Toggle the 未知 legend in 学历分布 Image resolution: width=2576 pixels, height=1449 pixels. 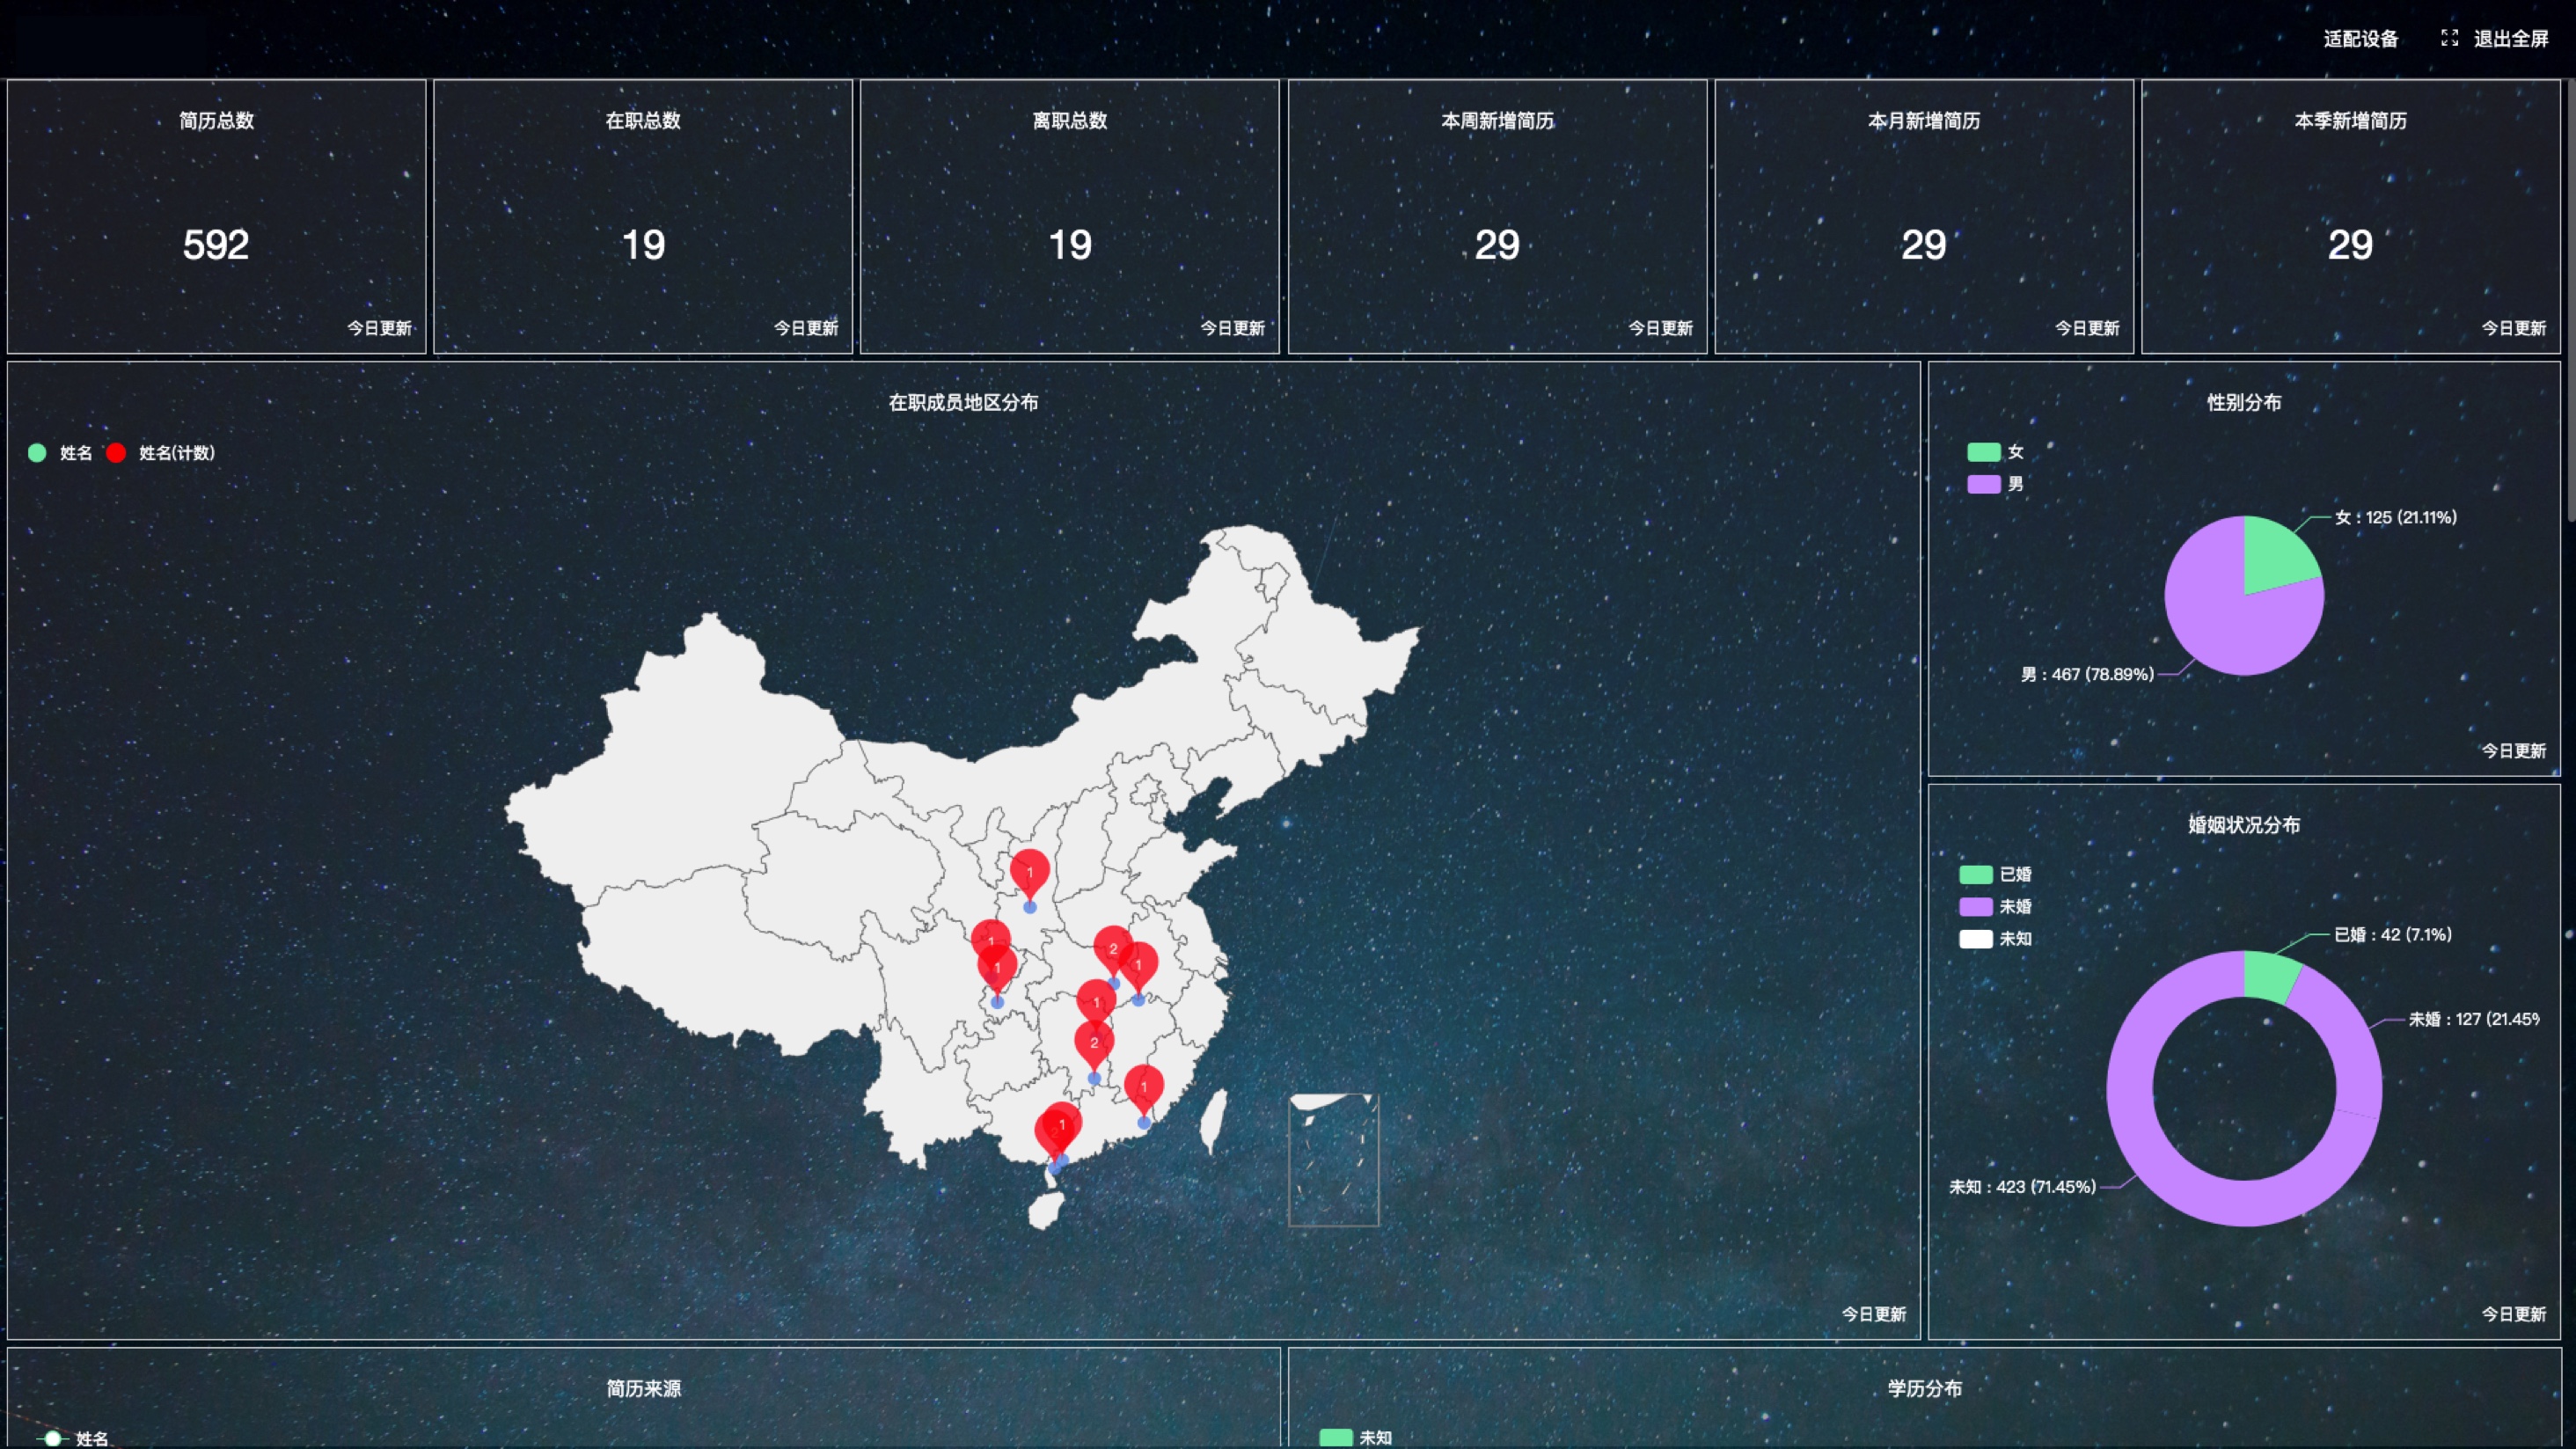coord(1356,1437)
